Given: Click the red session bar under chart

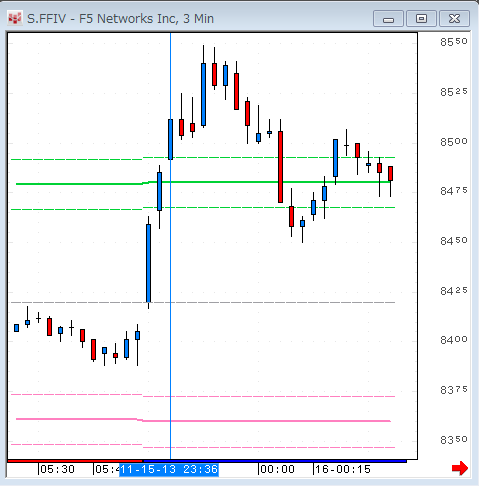Looking at the screenshot, I should (x=75, y=461).
